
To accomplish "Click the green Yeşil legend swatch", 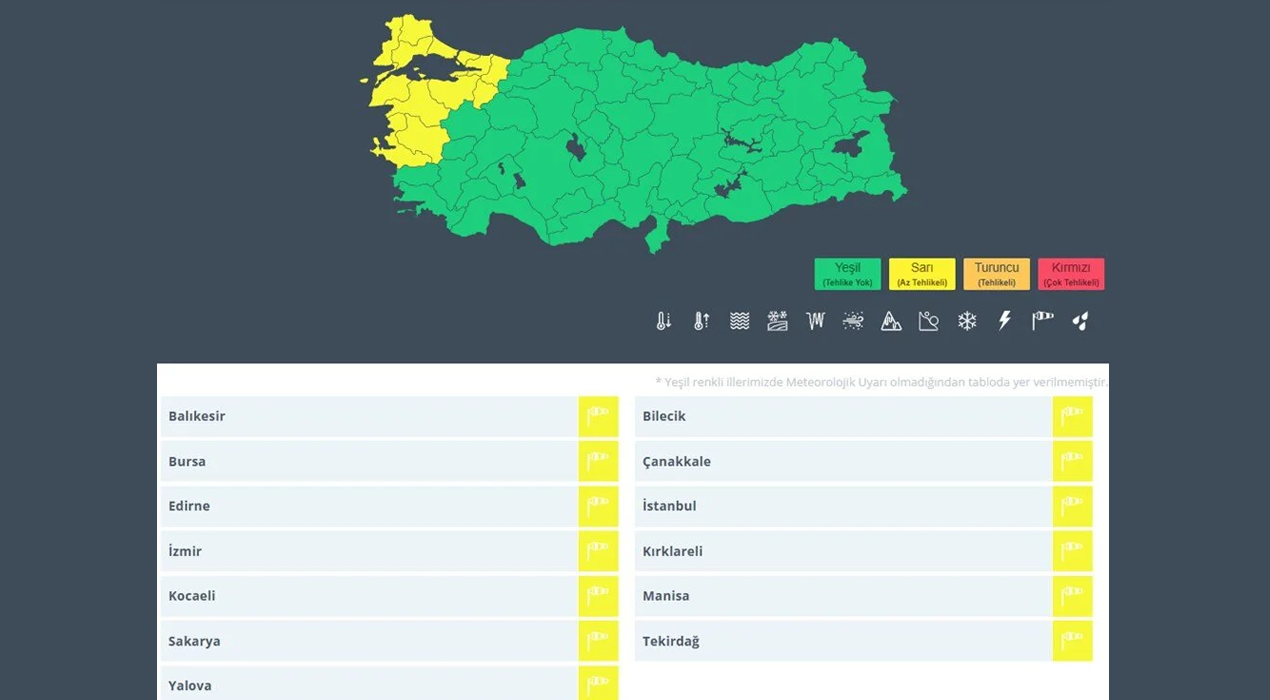I will click(847, 274).
